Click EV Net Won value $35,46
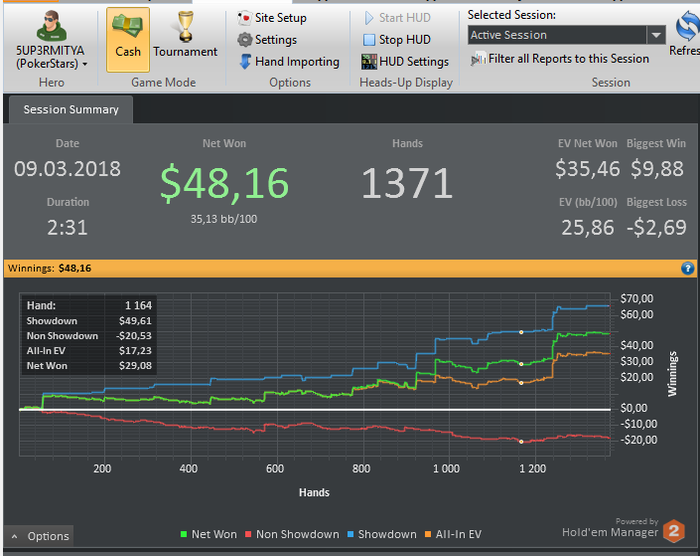The height and width of the screenshot is (556, 700). (588, 169)
